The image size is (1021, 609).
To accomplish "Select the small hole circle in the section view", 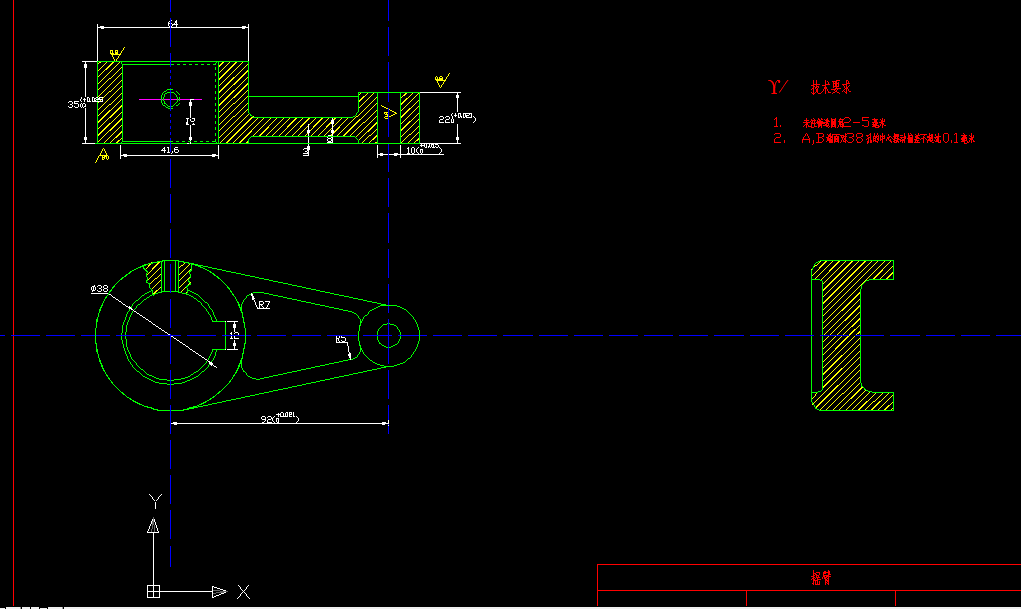I will (x=170, y=99).
